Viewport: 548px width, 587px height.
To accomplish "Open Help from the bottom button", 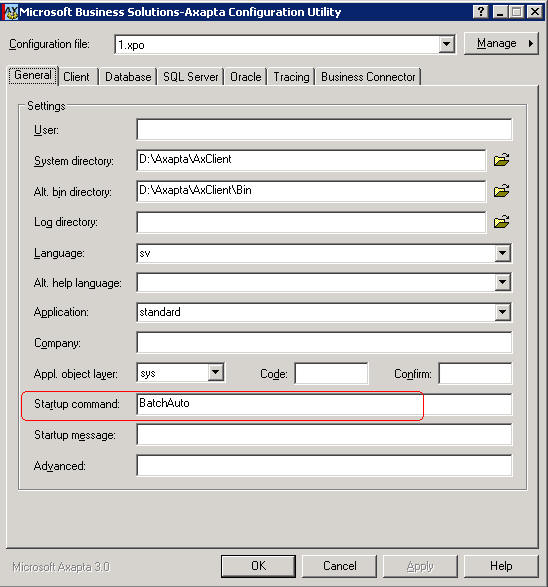I will (501, 566).
